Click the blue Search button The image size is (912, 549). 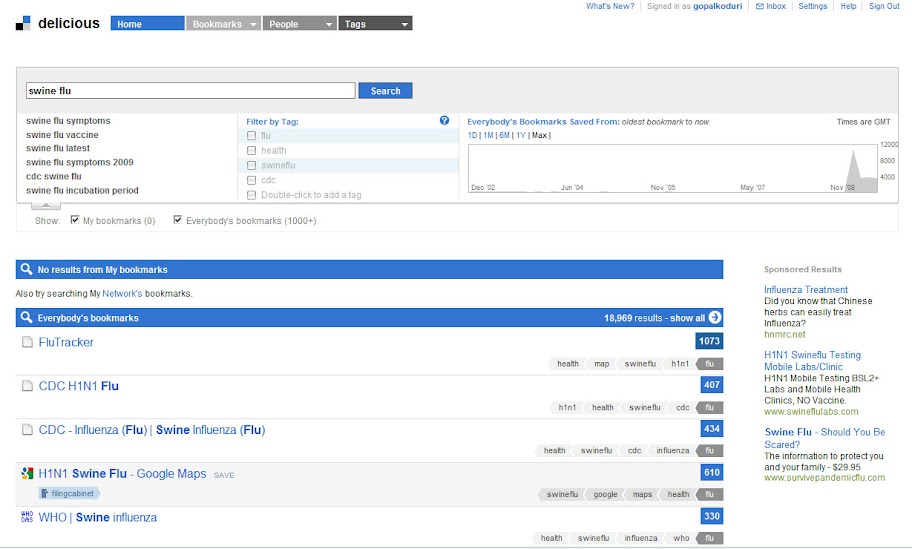pos(385,91)
